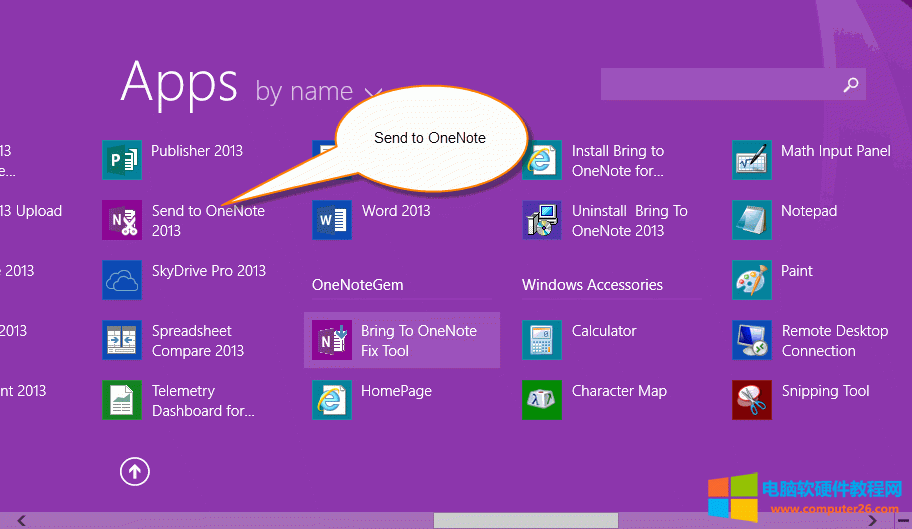
Task: Launch Word 2013 icon
Action: [331, 220]
